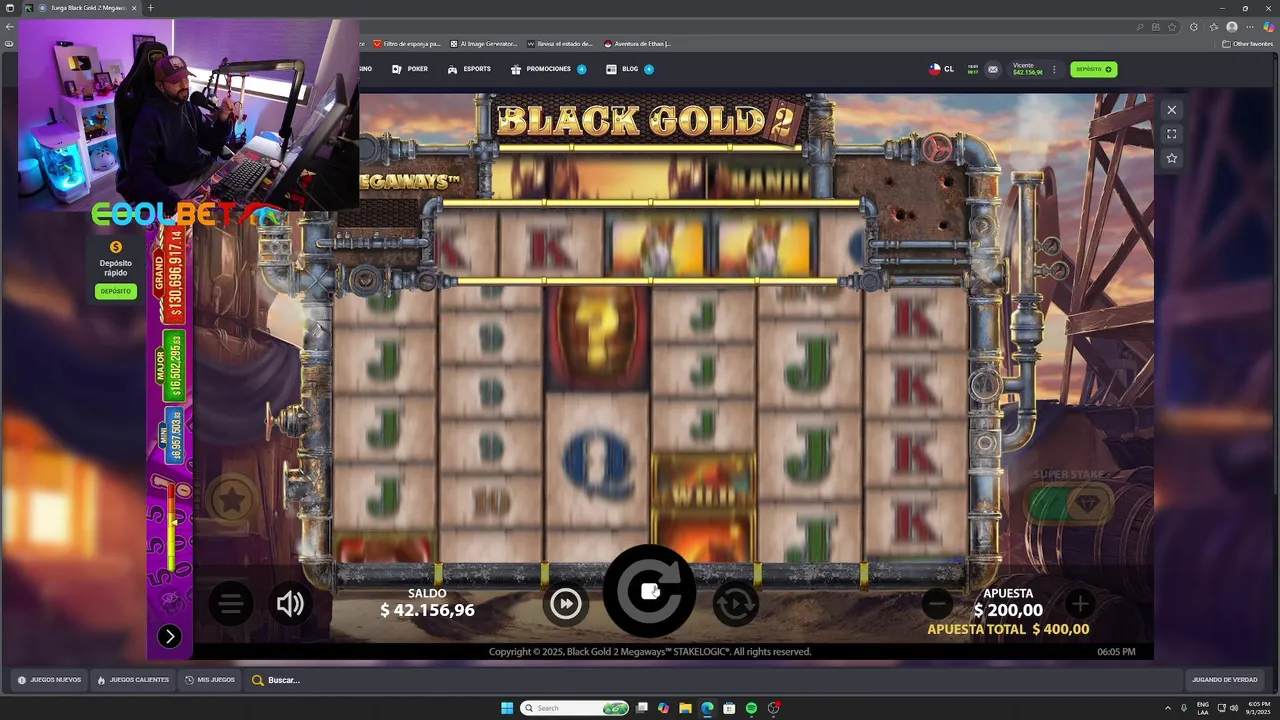Open Spotify from the taskbar
The height and width of the screenshot is (720, 1280).
click(751, 708)
